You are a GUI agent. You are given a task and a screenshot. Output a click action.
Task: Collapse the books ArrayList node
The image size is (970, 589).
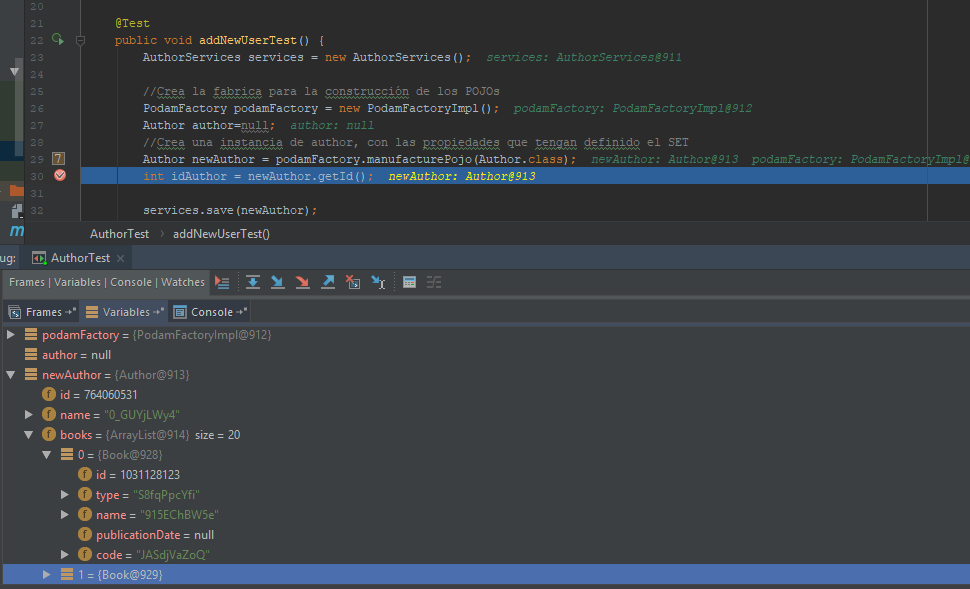click(29, 434)
